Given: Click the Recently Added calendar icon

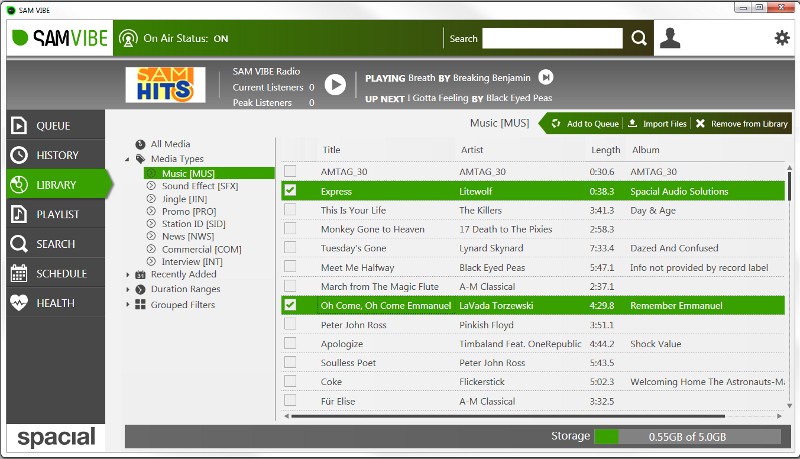Looking at the screenshot, I should click(x=140, y=275).
